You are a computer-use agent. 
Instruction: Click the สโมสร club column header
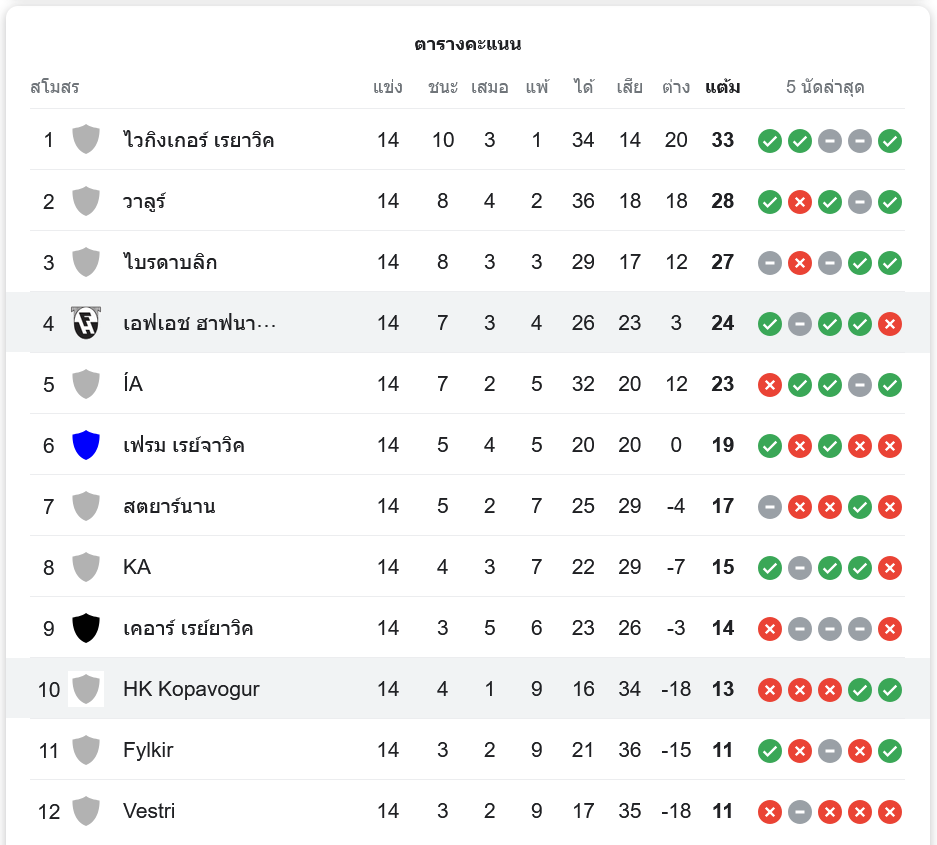pos(54,87)
